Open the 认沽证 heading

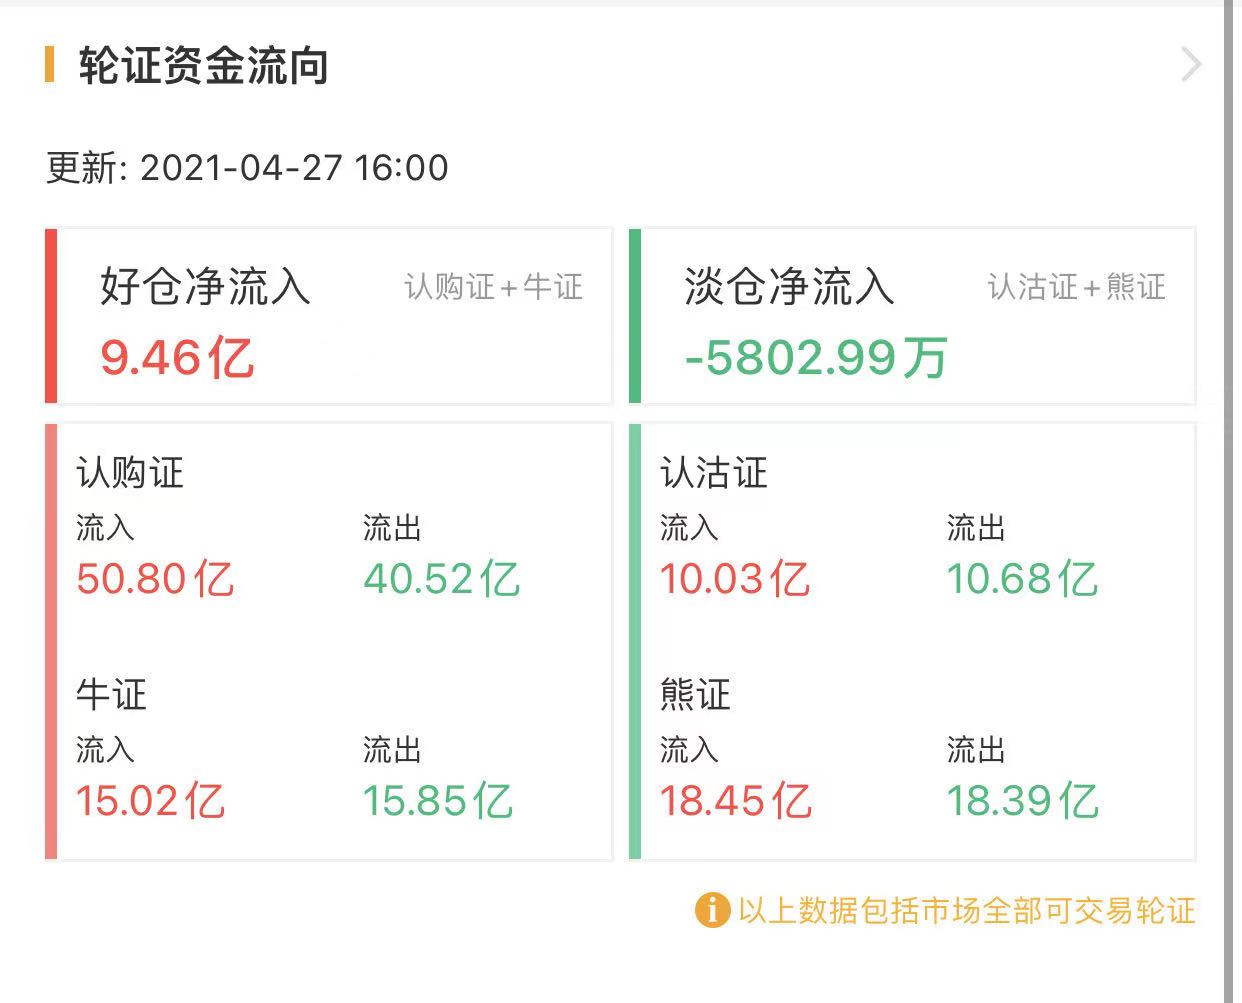click(x=714, y=473)
